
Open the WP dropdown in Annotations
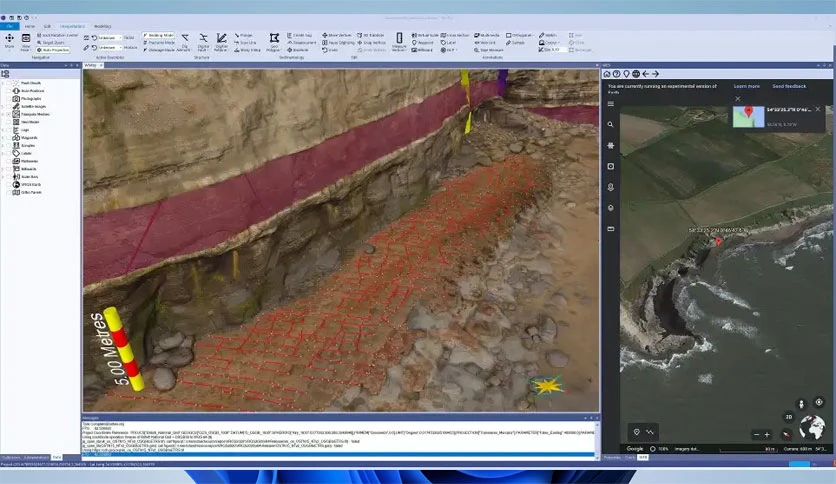(448, 50)
